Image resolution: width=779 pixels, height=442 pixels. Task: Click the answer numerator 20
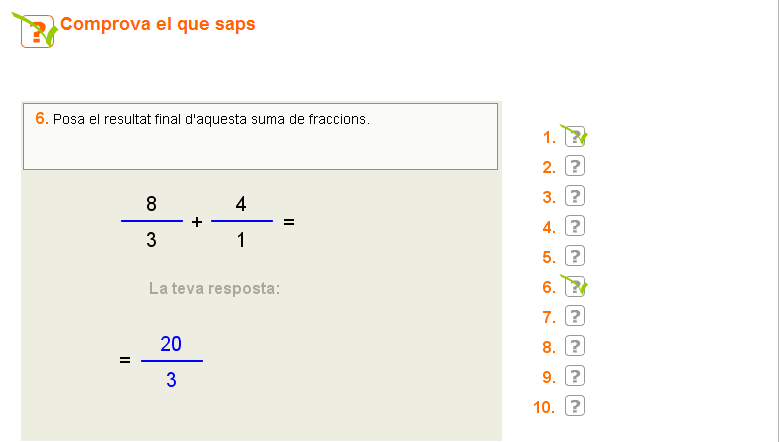coord(171,344)
